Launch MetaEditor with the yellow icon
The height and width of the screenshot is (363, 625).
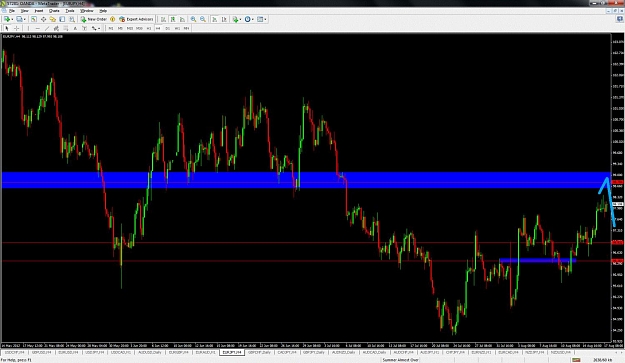[x=112, y=19]
